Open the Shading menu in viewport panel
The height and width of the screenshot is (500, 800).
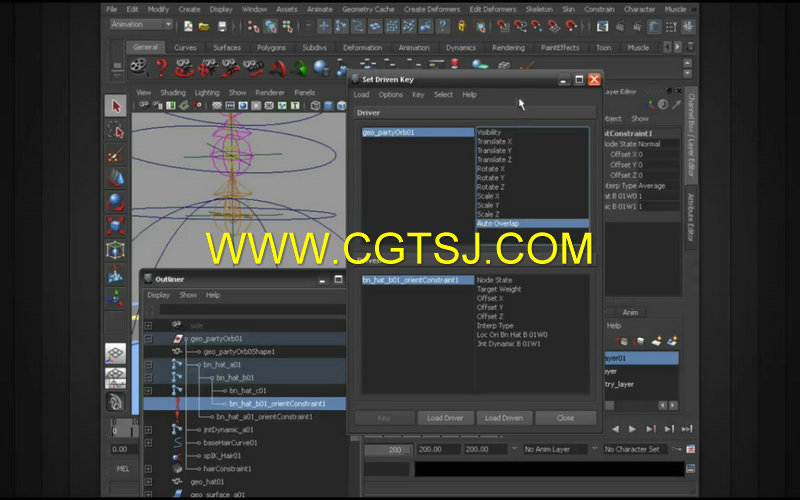(173, 92)
